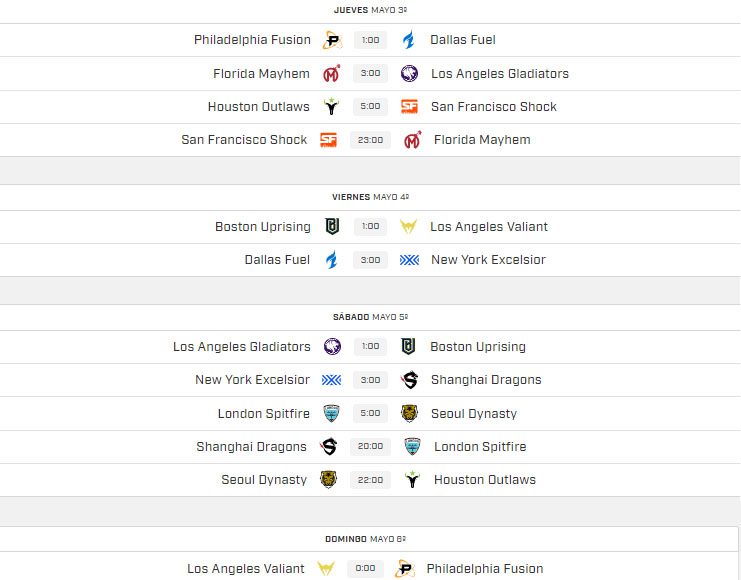Click Florida Mayhem logo in the 23:00 match
The image size is (741, 580).
[x=412, y=140]
